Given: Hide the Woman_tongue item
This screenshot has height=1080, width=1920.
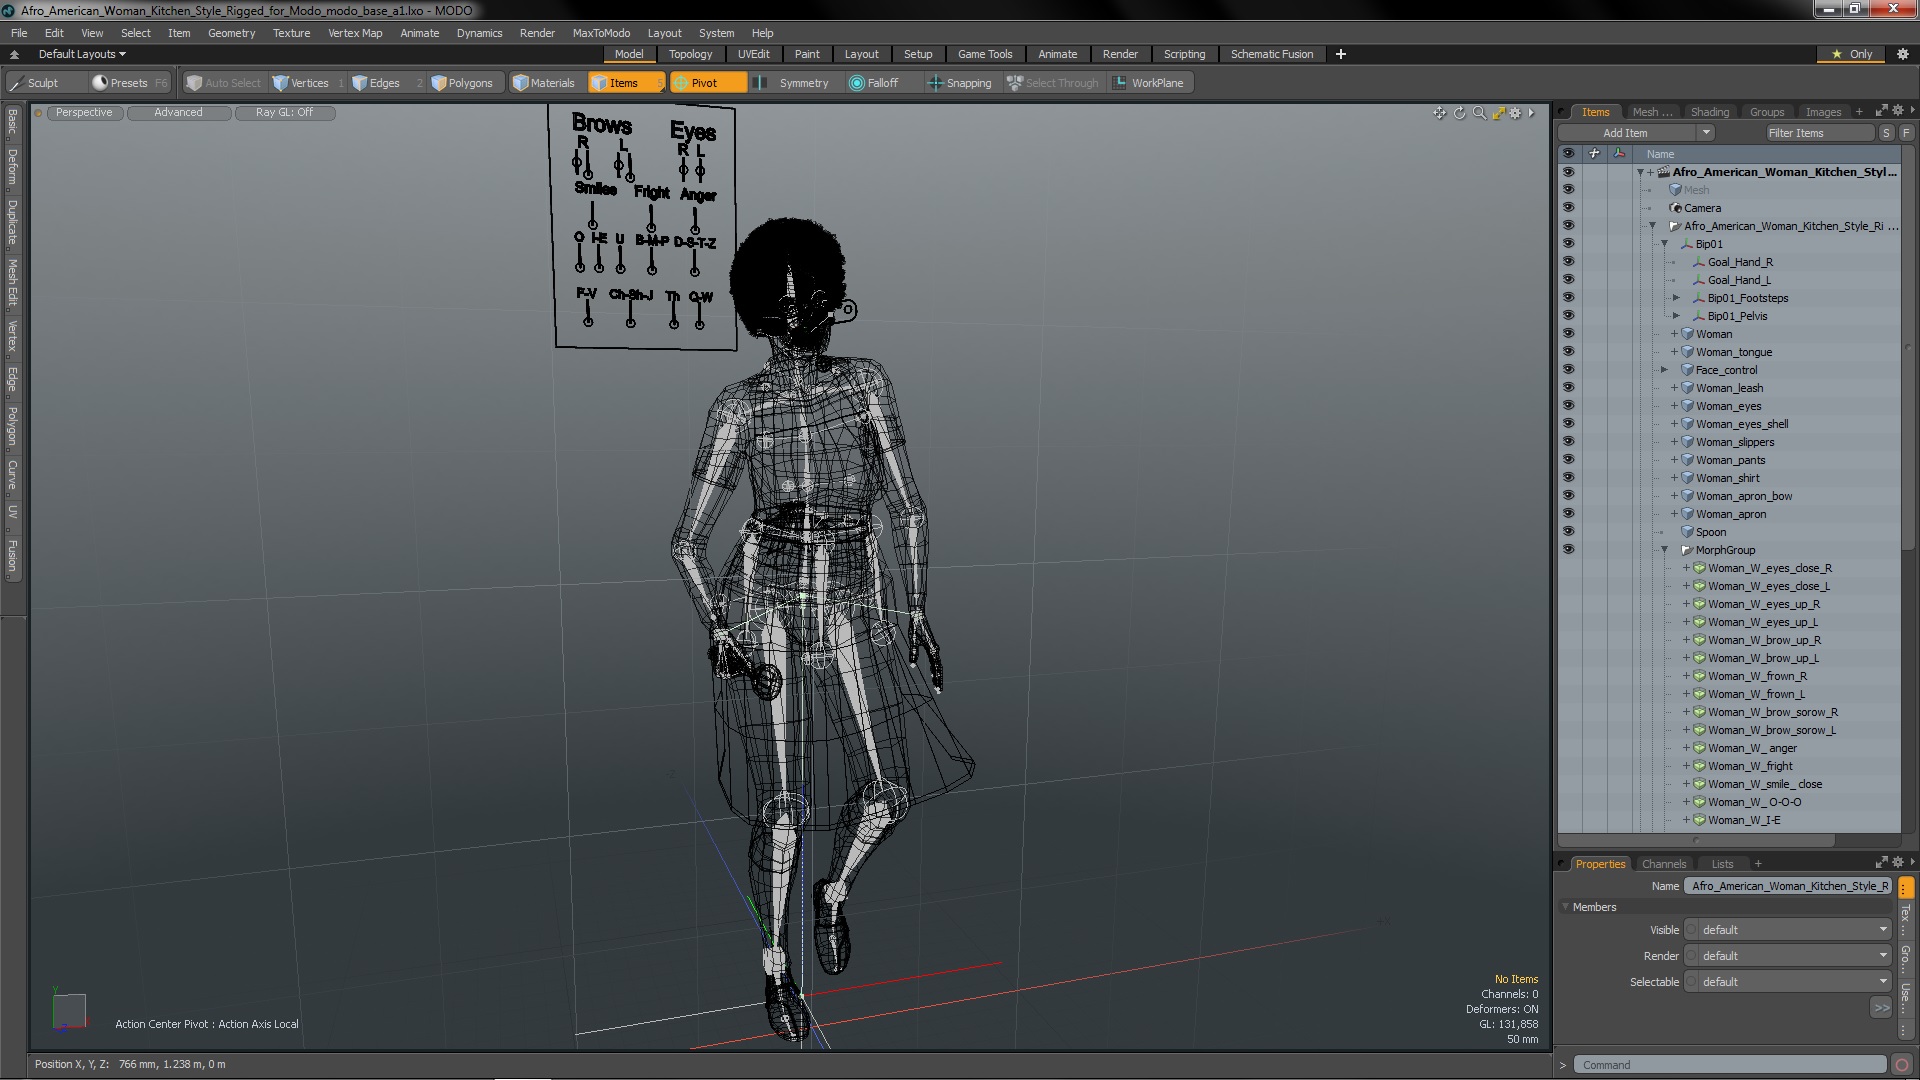Looking at the screenshot, I should (x=1568, y=352).
